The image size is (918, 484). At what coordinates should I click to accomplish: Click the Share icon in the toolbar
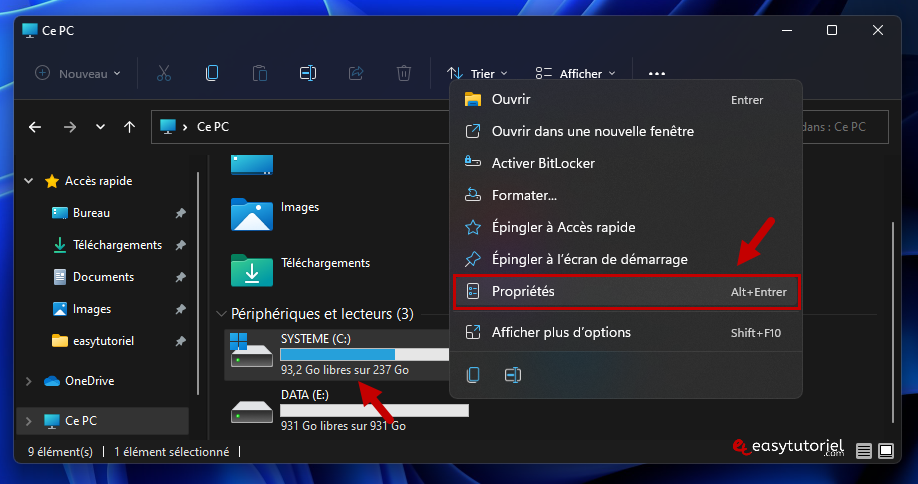click(x=356, y=73)
